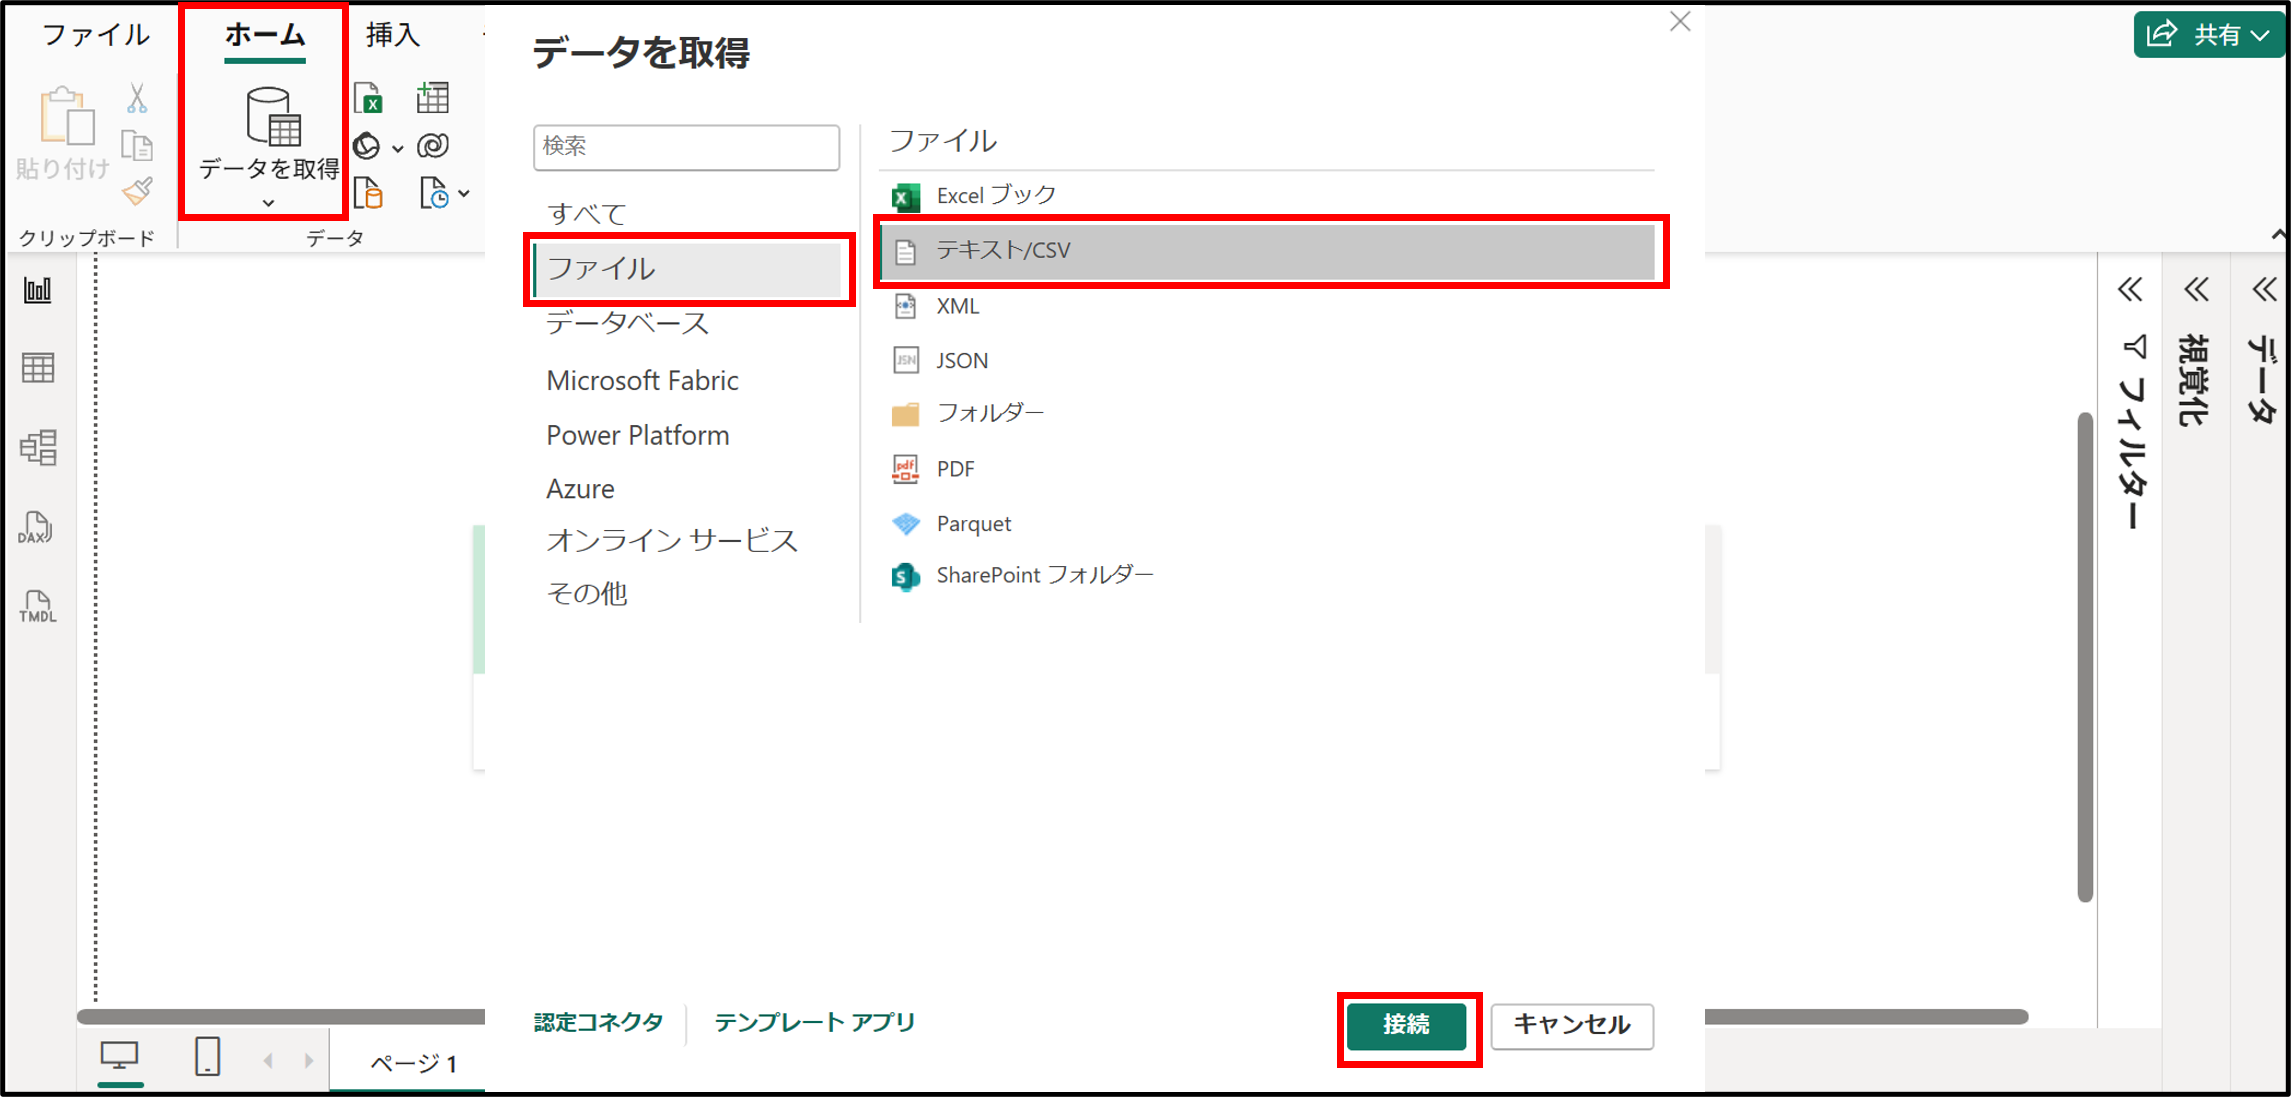Select the データベース category
This screenshot has width=2291, height=1097.
coord(627,323)
